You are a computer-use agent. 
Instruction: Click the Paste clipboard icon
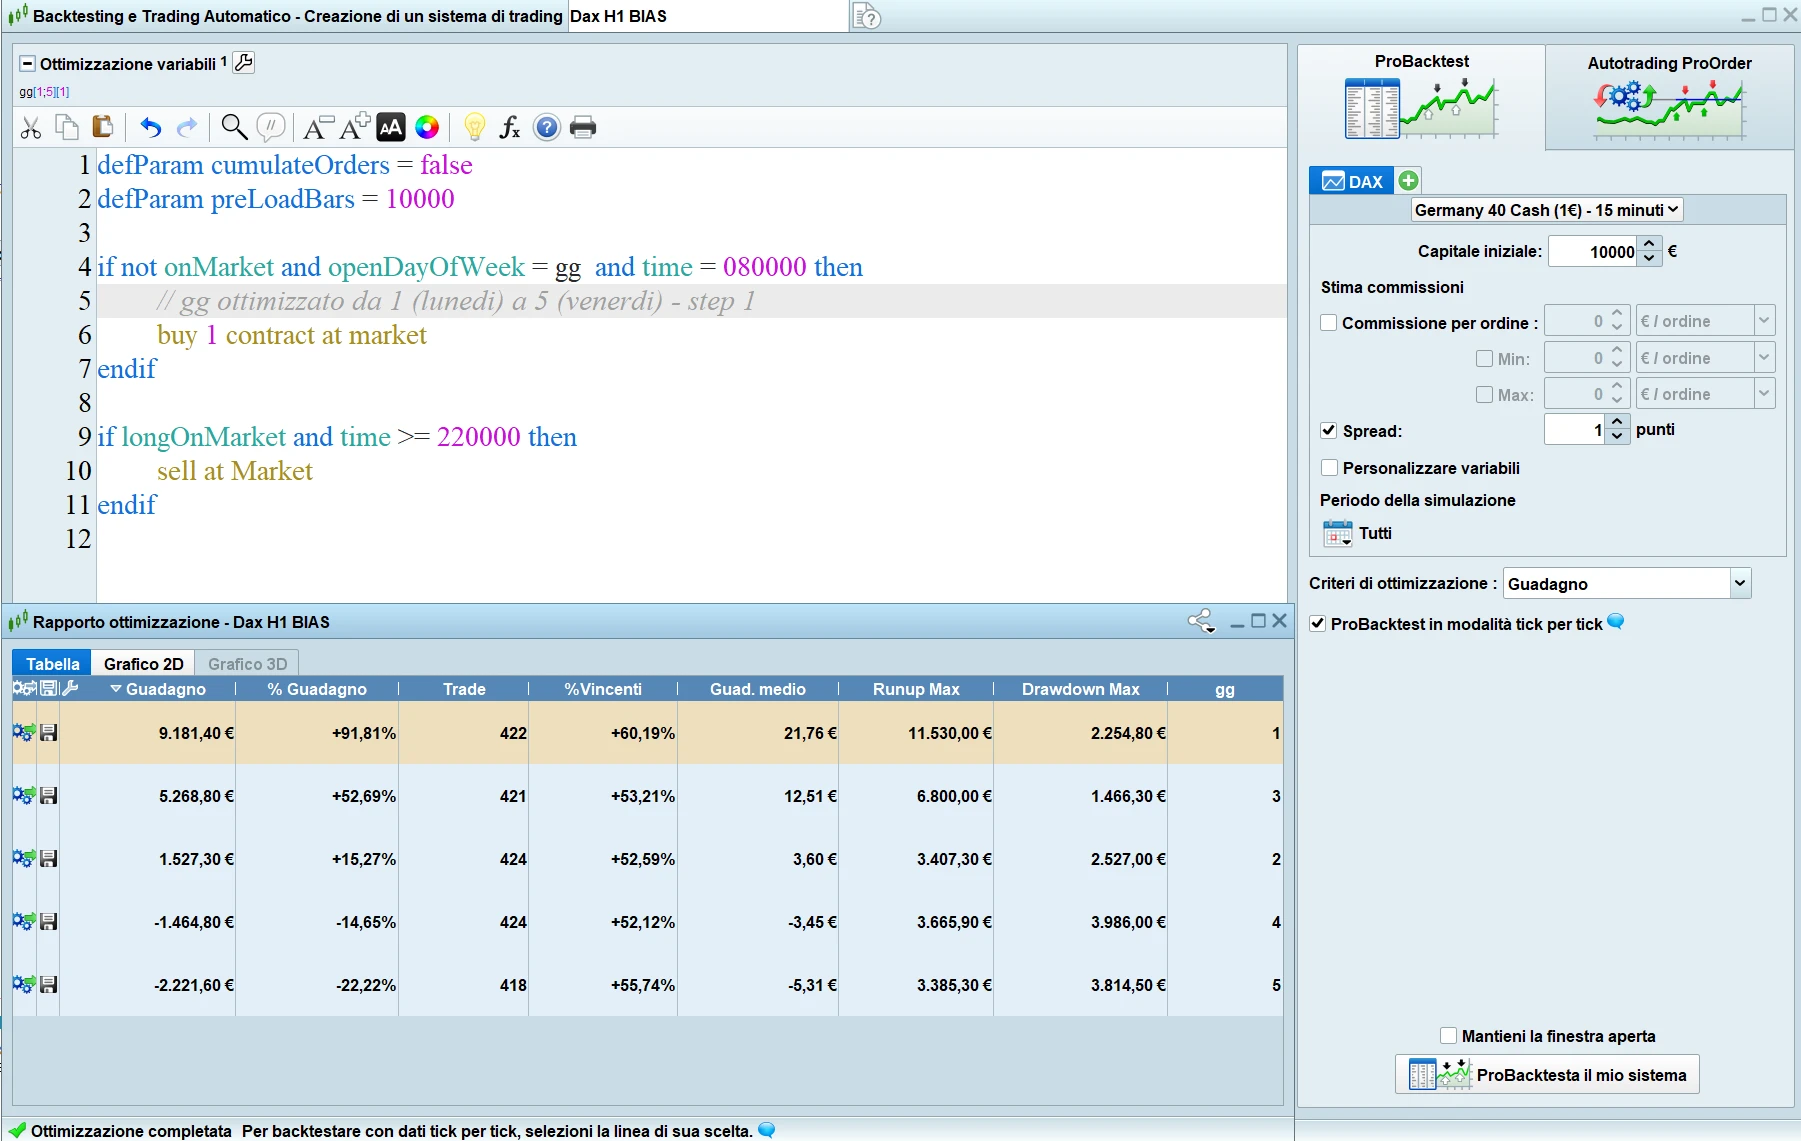click(x=102, y=127)
